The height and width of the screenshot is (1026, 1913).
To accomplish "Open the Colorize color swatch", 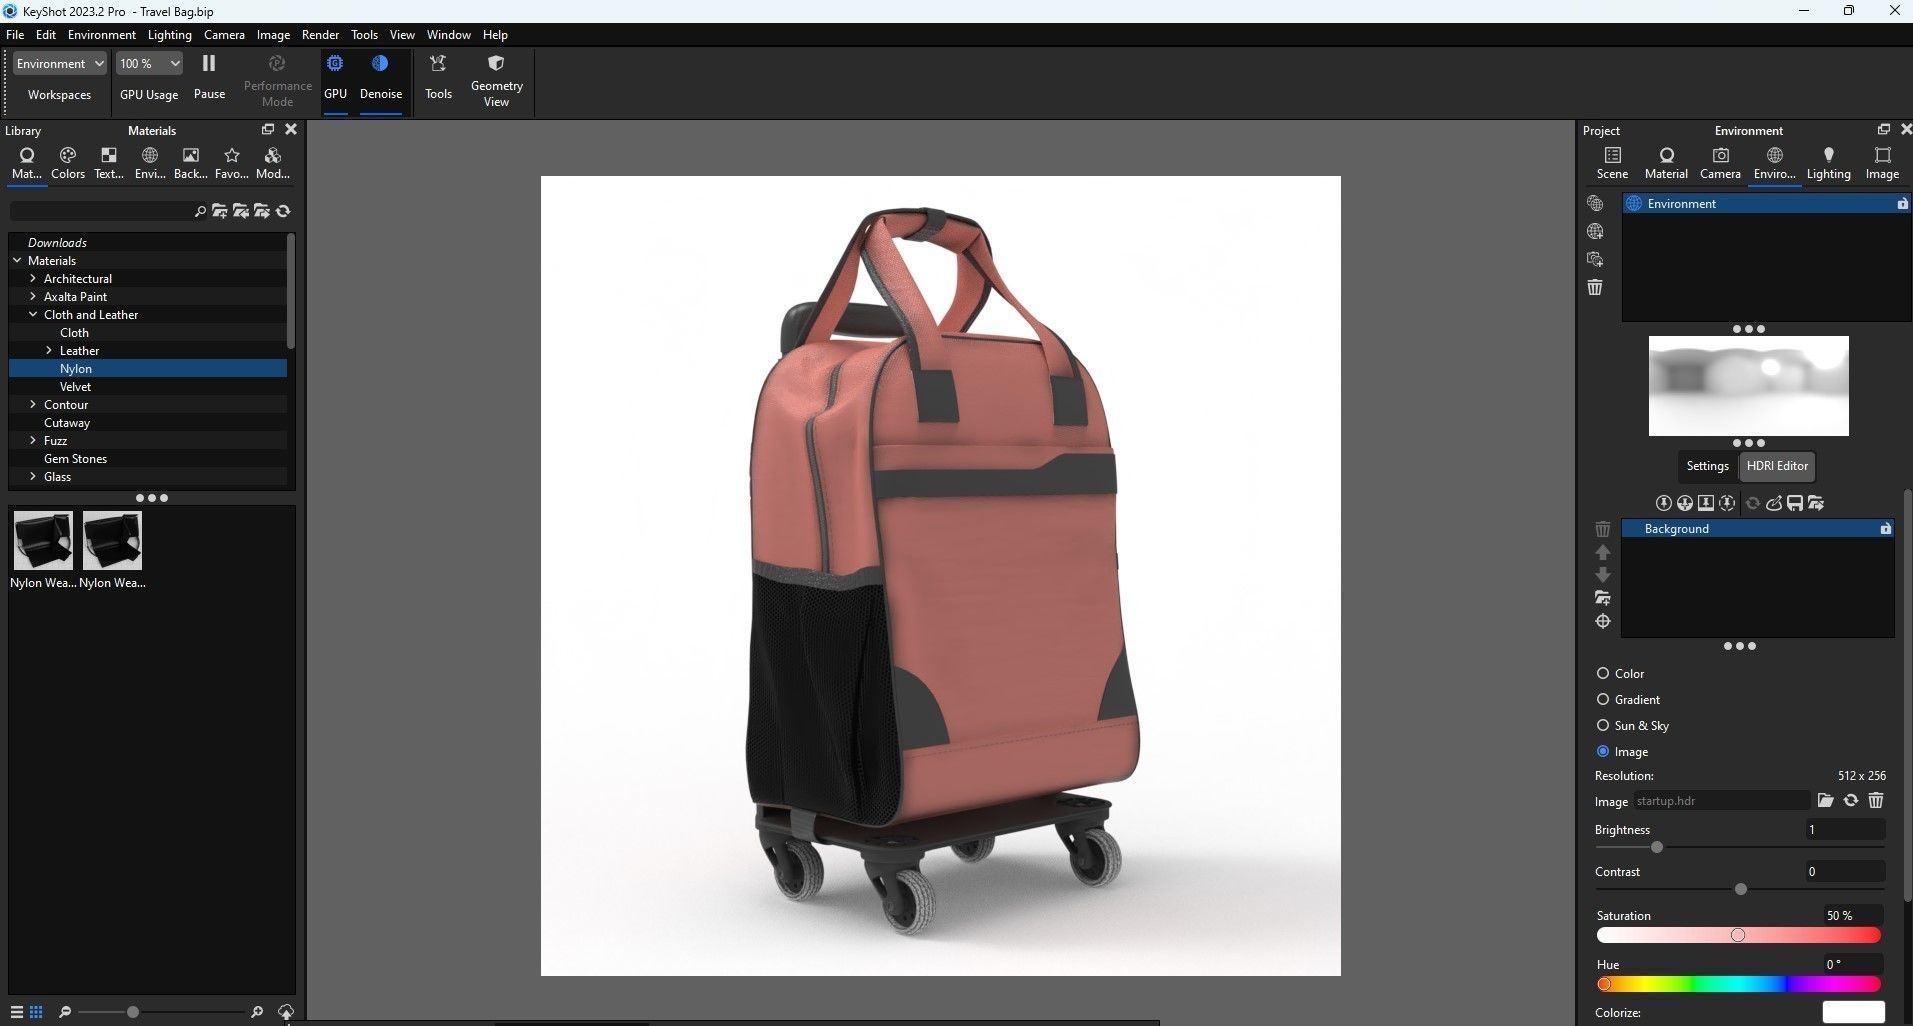I will 1853,1012.
